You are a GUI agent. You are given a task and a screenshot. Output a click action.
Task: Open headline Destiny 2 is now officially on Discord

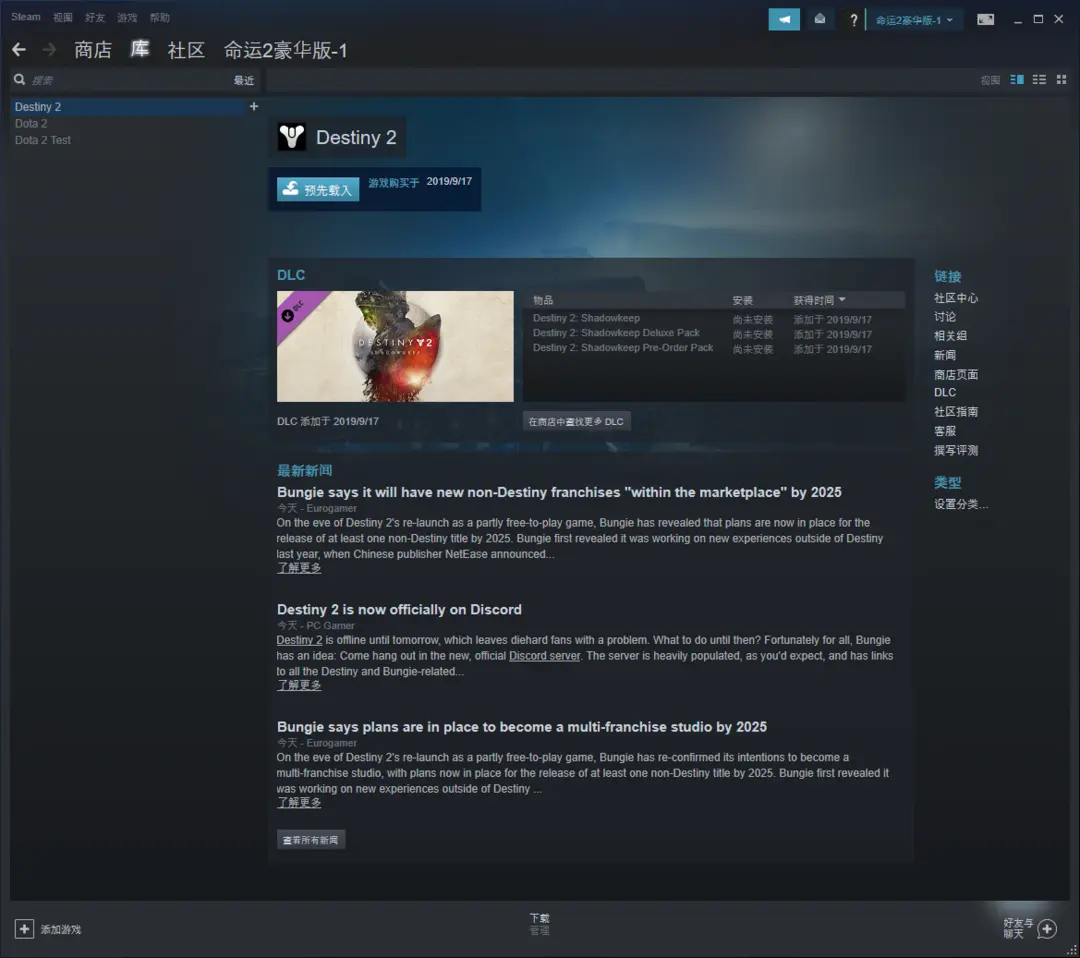click(399, 610)
